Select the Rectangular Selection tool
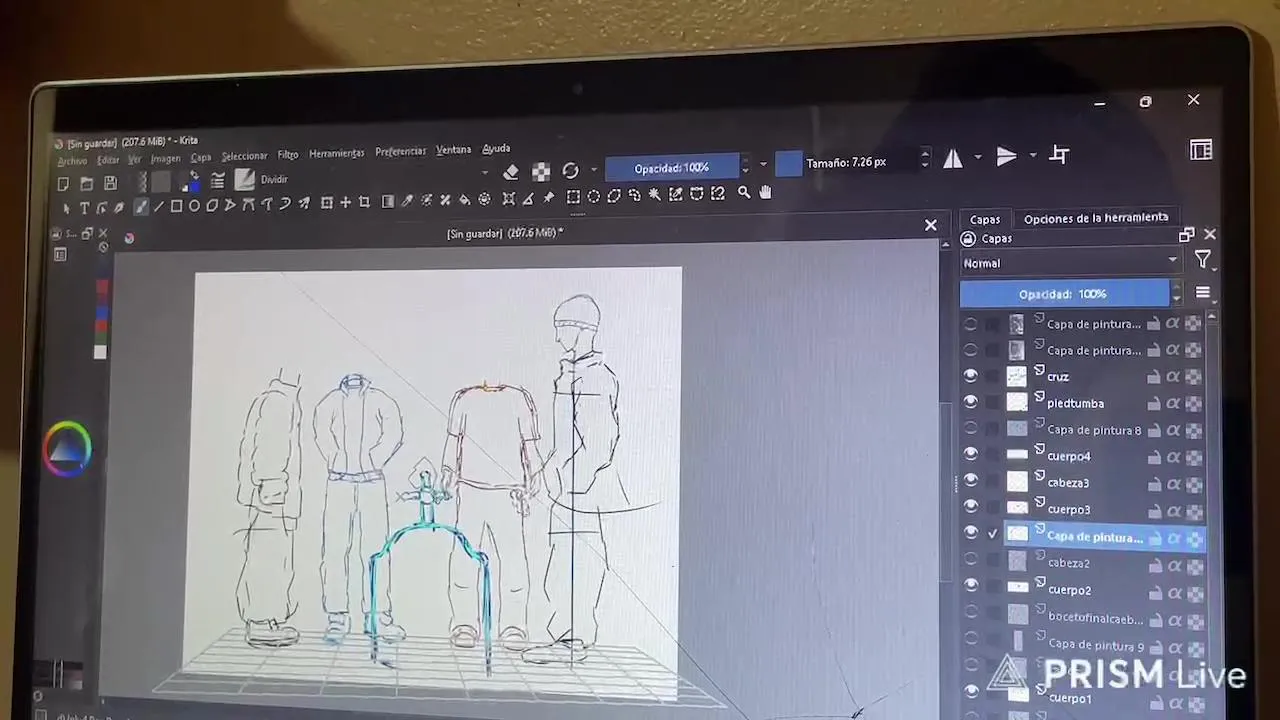Viewport: 1280px width, 720px height. 573,196
